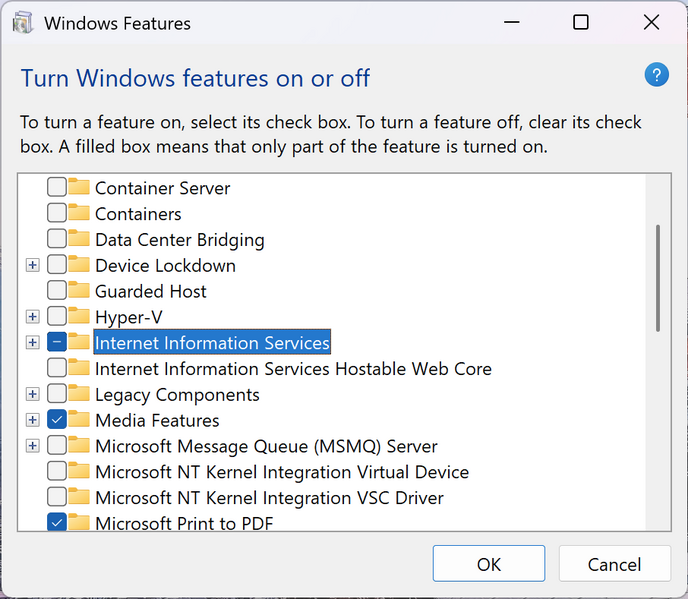
Task: Close the Windows Features dialog
Action: (x=651, y=22)
